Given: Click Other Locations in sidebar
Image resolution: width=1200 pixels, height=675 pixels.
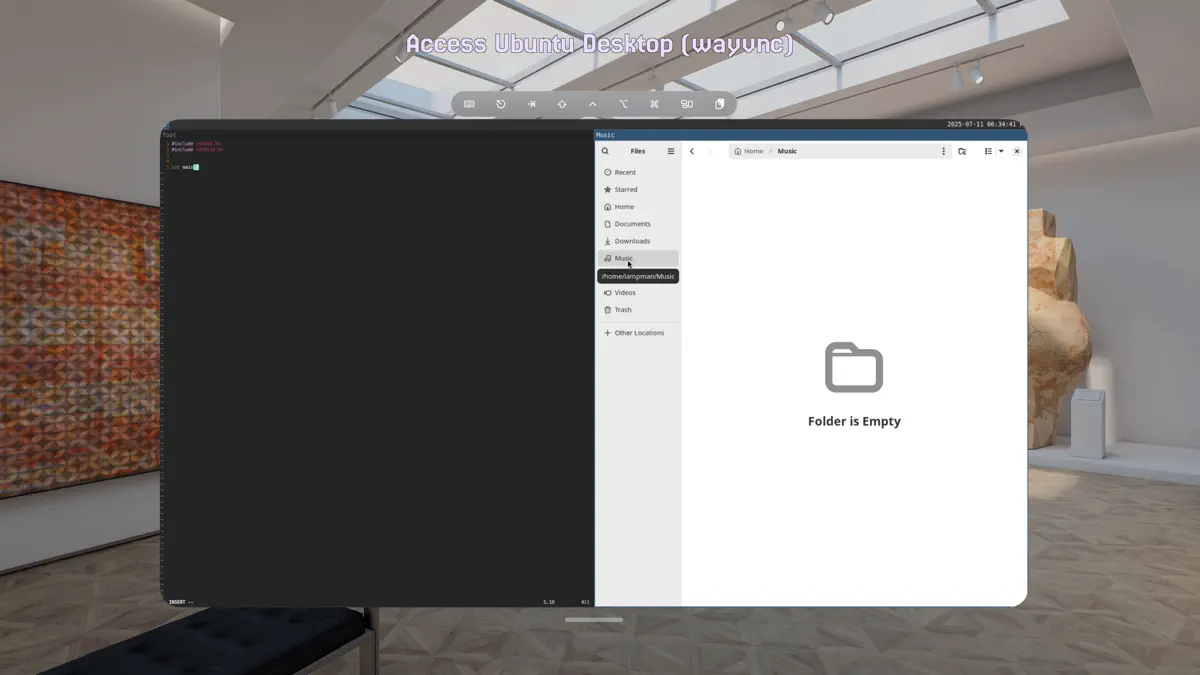Looking at the screenshot, I should click(639, 332).
